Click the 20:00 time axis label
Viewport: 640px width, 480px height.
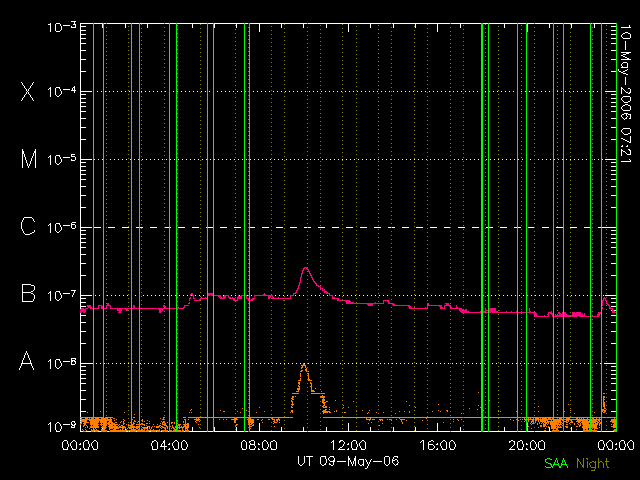click(527, 445)
